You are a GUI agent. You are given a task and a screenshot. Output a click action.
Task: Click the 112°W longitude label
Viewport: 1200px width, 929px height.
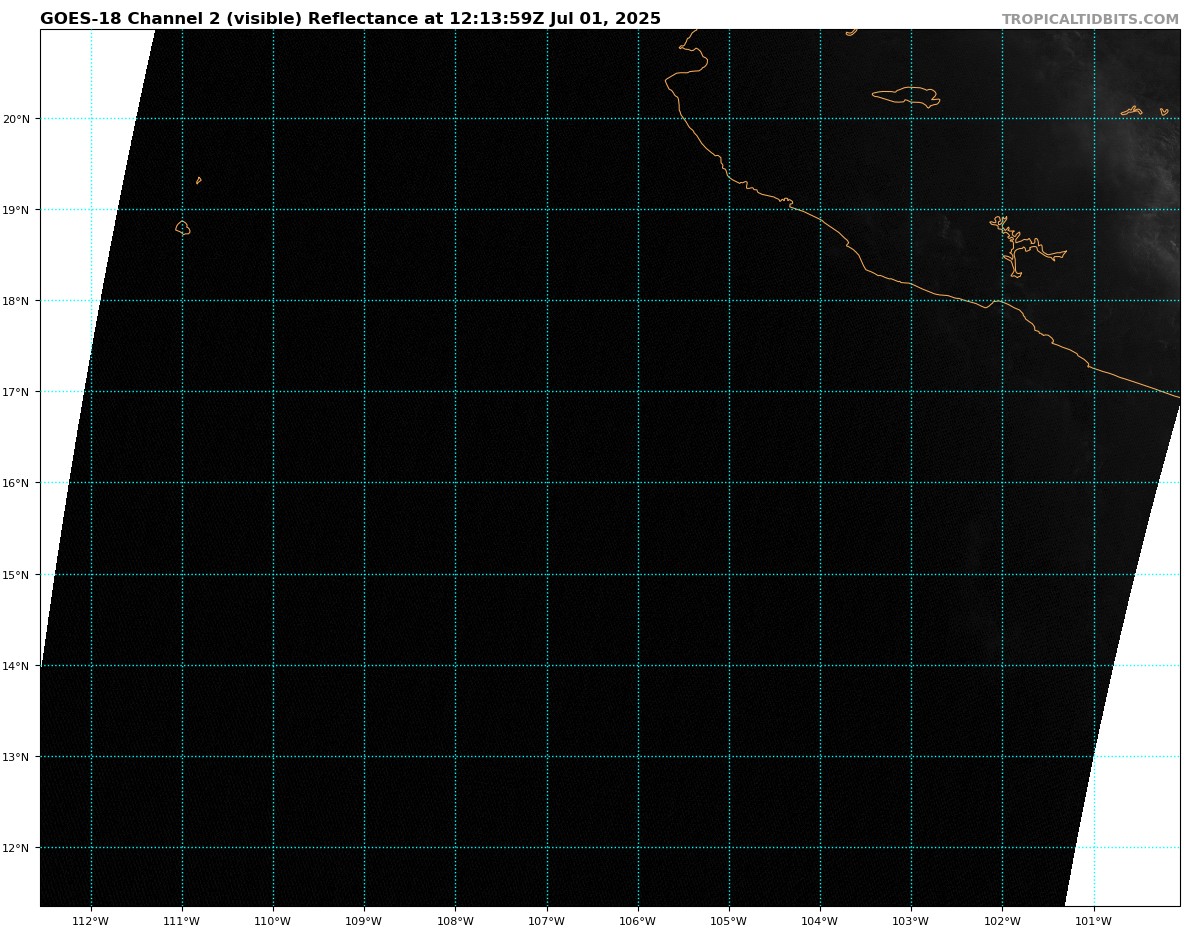tap(91, 921)
